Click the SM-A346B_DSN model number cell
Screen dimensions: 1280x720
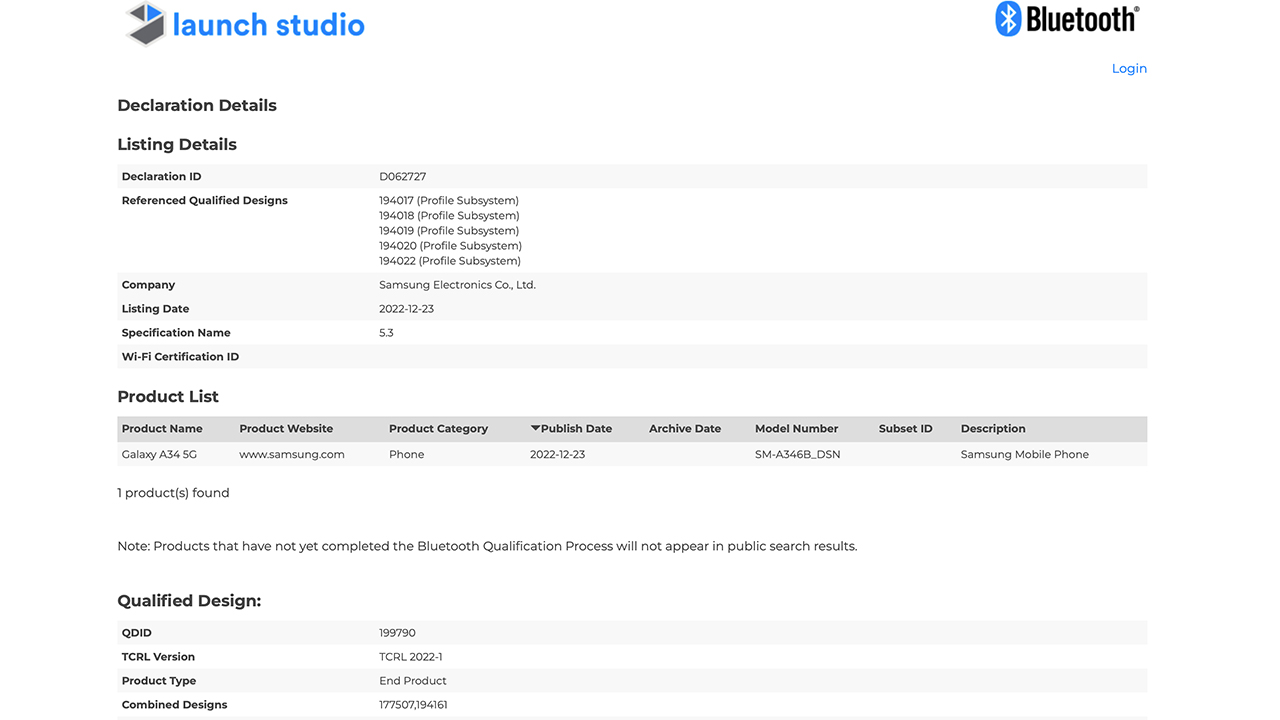coord(797,454)
